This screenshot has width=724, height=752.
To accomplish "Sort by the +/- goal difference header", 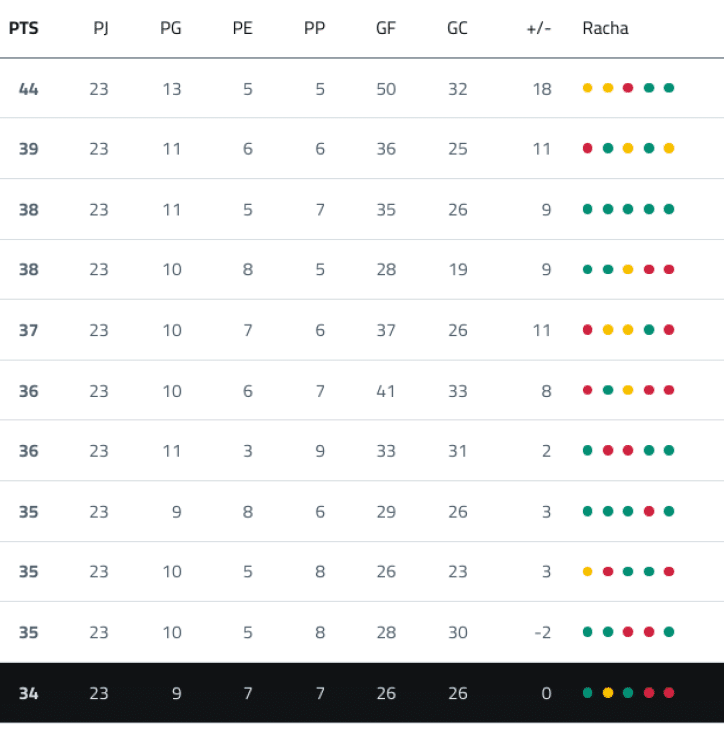I will (538, 28).
